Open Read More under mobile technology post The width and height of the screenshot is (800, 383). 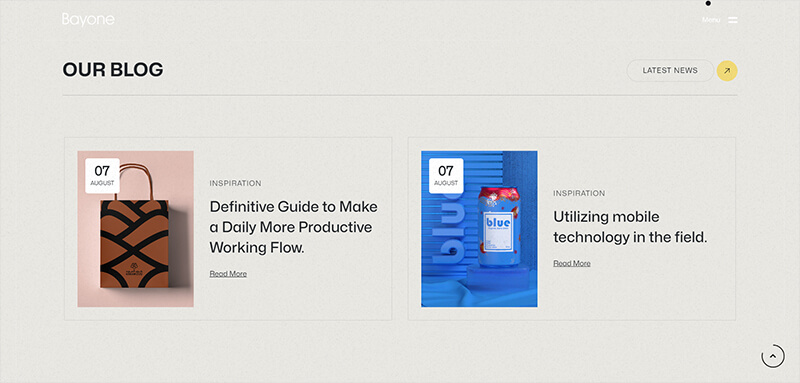[x=572, y=264]
